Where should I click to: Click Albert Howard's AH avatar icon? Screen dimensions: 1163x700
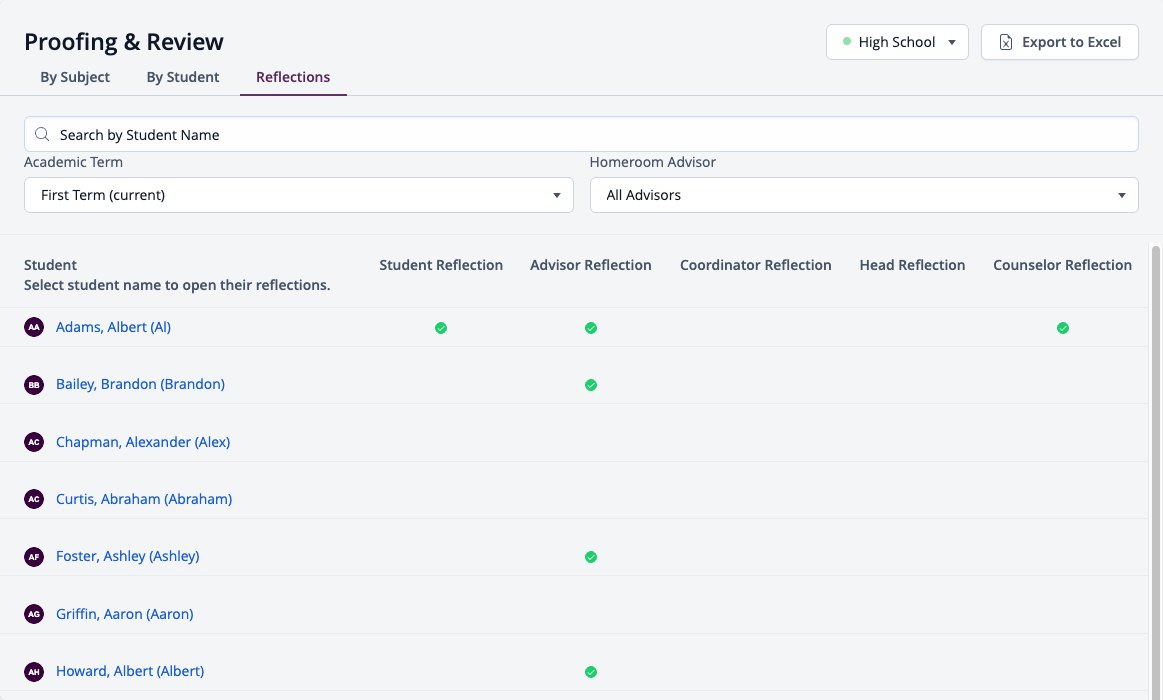click(34, 671)
